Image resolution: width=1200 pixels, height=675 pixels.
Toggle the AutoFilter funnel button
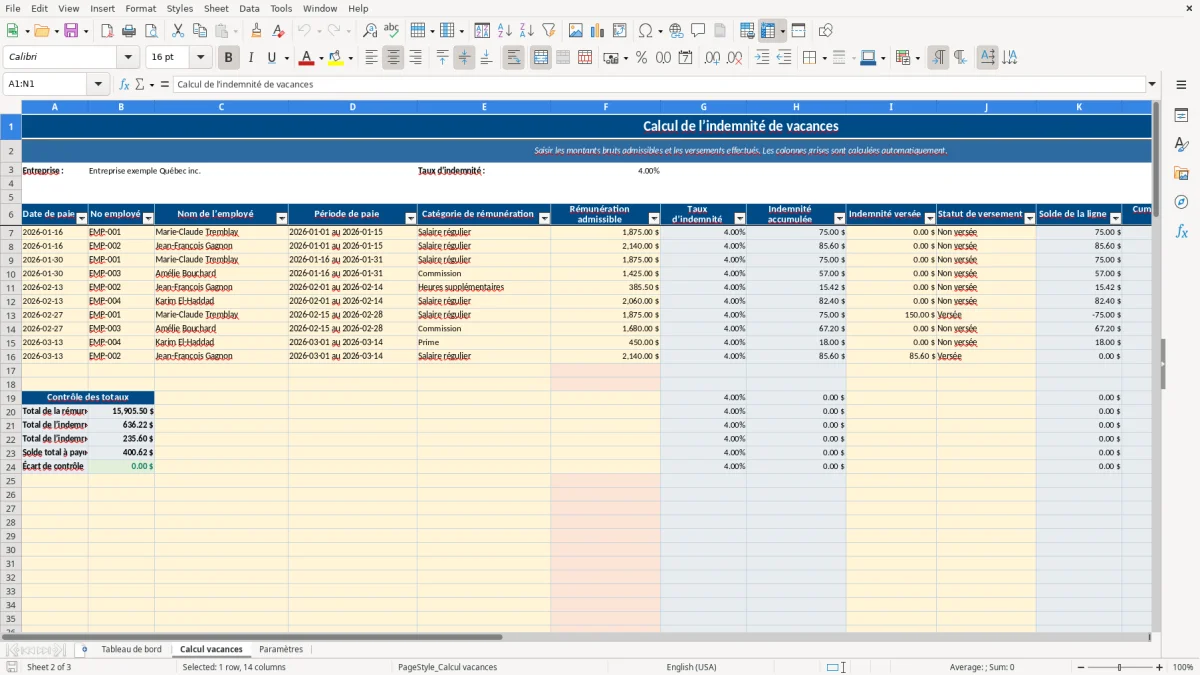[x=549, y=31]
